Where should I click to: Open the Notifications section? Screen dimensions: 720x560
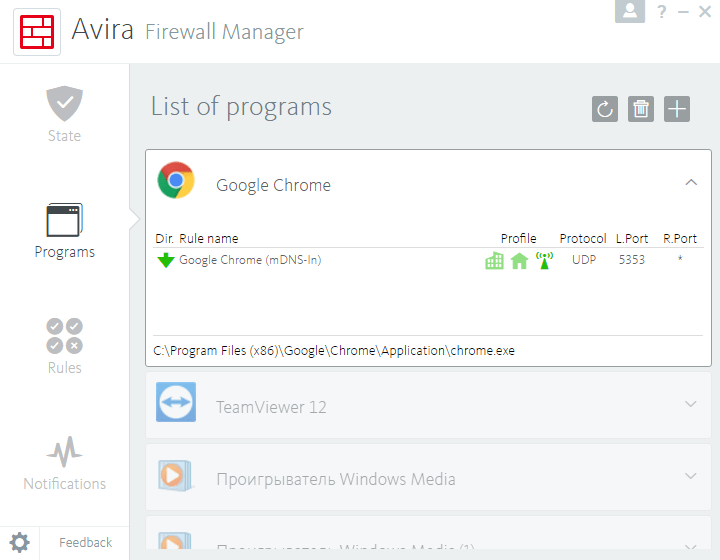point(64,464)
